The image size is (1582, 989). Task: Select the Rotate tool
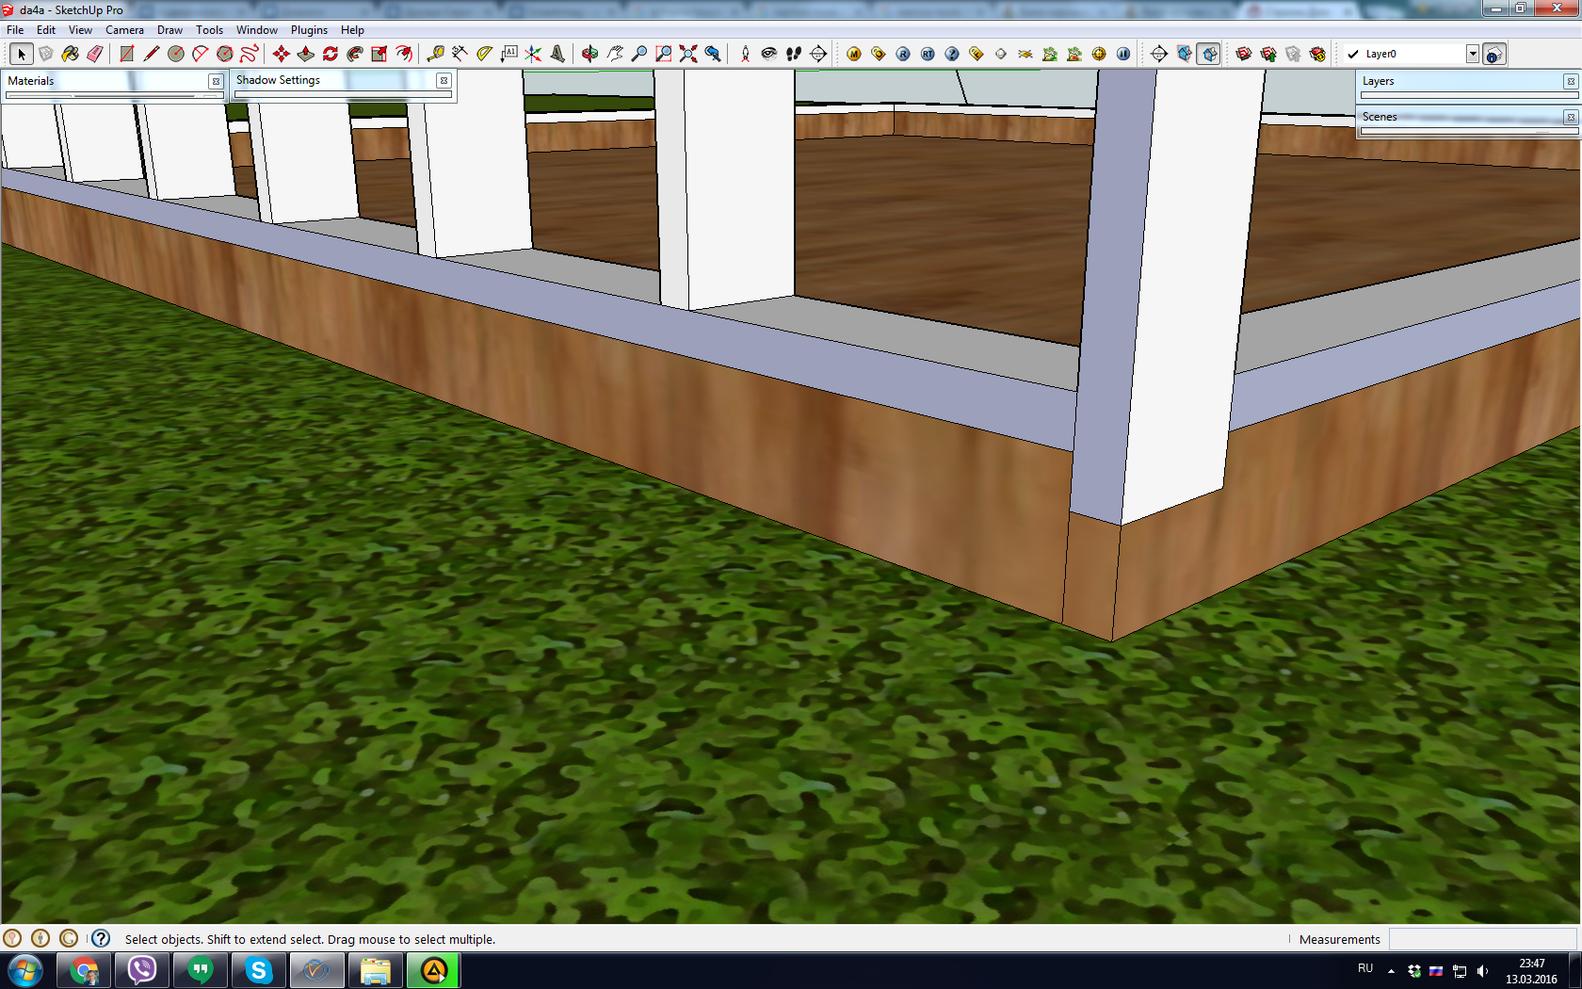tap(330, 54)
